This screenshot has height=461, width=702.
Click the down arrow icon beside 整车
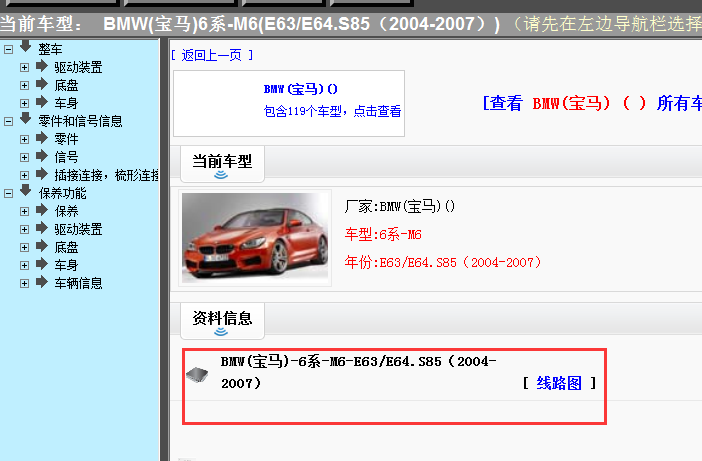point(26,46)
